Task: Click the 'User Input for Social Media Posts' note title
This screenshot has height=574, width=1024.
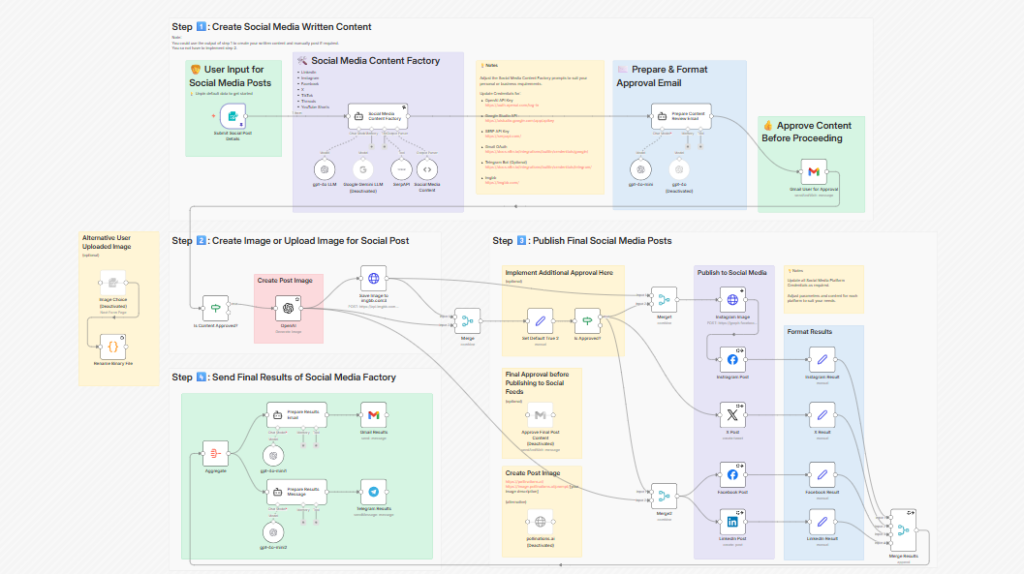Action: pyautogui.click(x=230, y=76)
